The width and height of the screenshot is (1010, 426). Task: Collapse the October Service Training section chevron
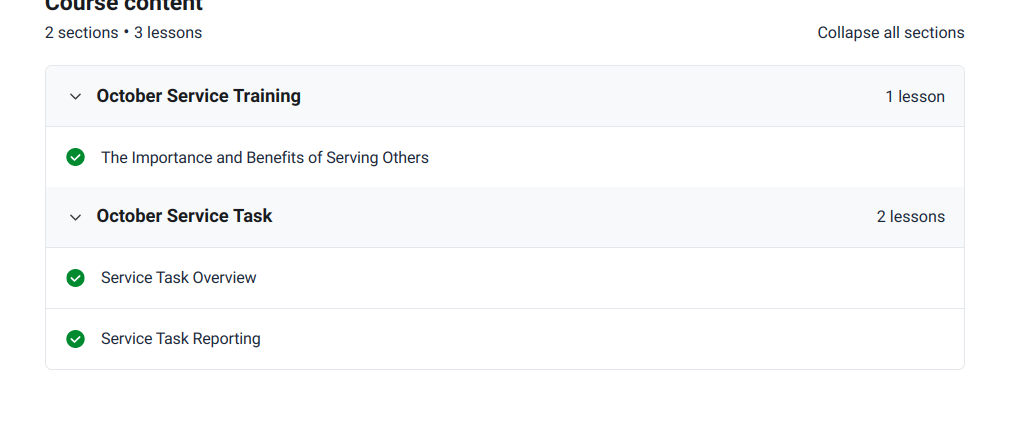tap(75, 97)
